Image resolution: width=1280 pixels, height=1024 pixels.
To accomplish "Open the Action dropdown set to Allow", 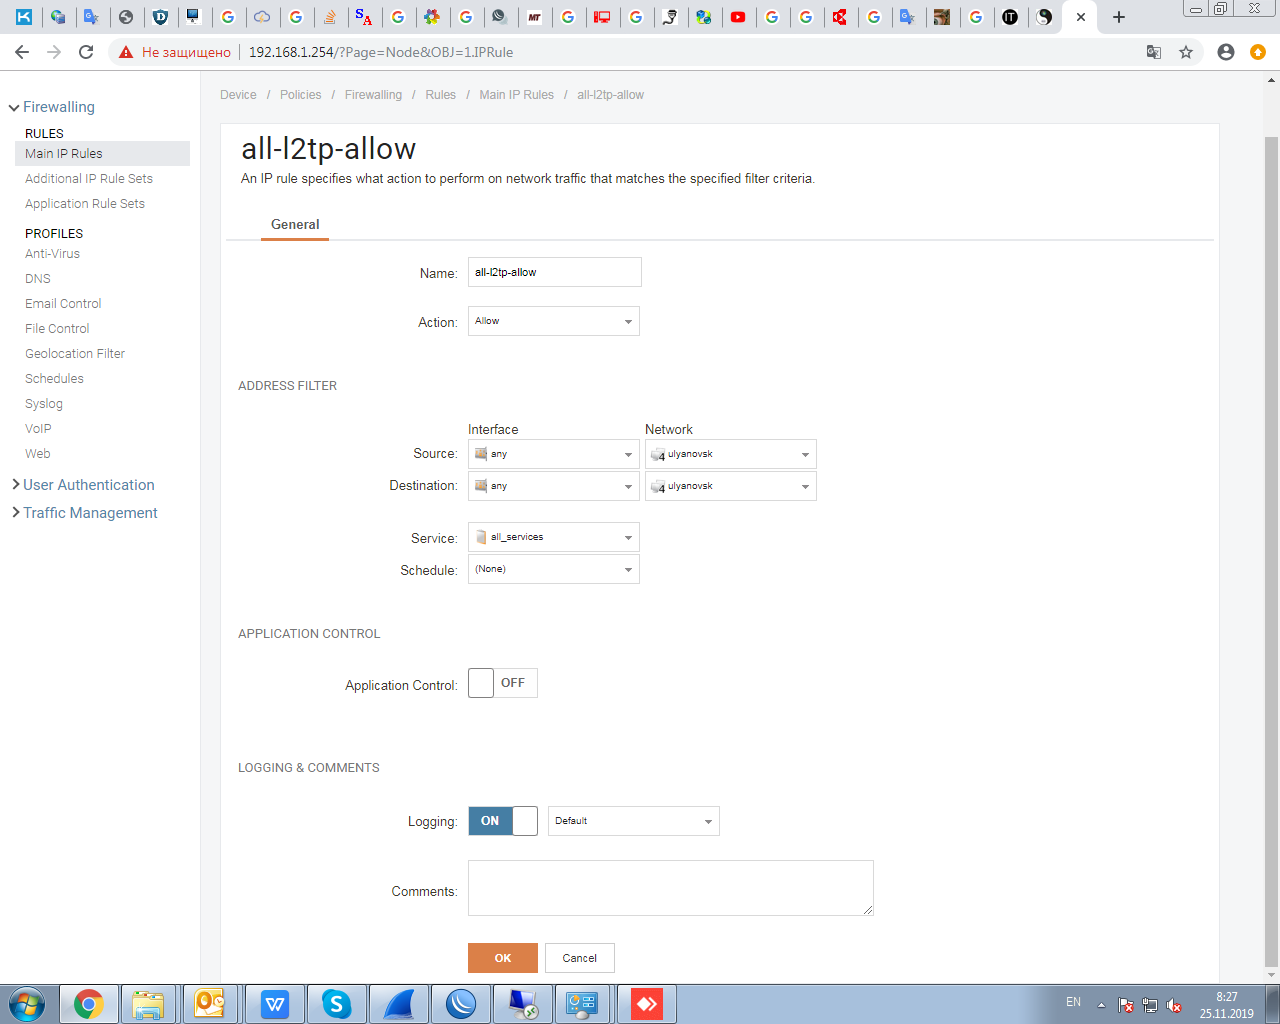I will 553,321.
